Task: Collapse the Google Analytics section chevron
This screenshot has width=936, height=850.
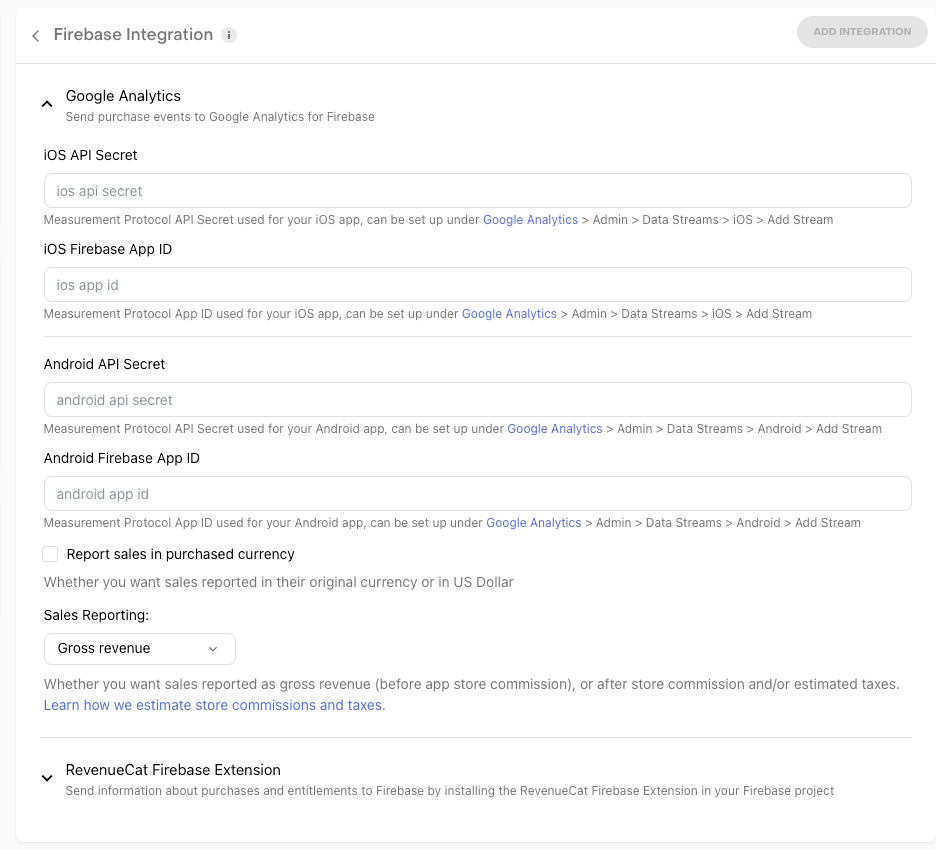Action: 47,104
